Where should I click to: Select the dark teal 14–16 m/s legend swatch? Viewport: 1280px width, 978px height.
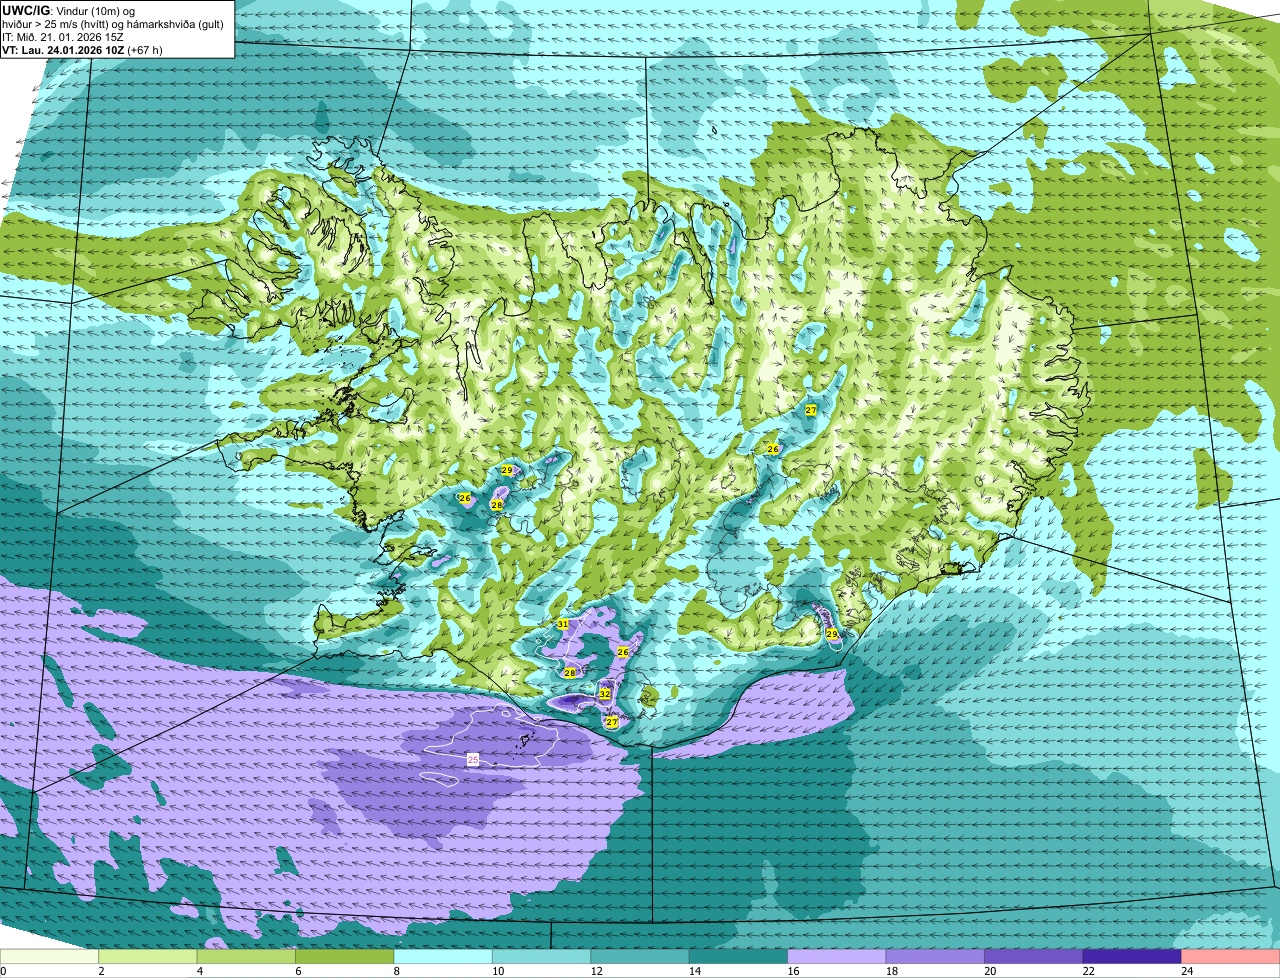coord(739,956)
